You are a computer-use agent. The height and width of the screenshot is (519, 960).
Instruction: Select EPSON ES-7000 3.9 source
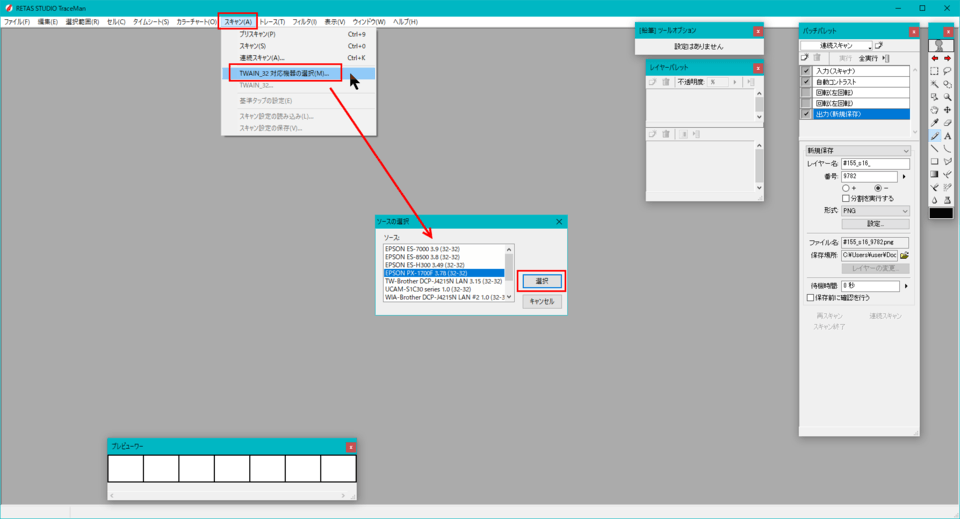click(444, 249)
